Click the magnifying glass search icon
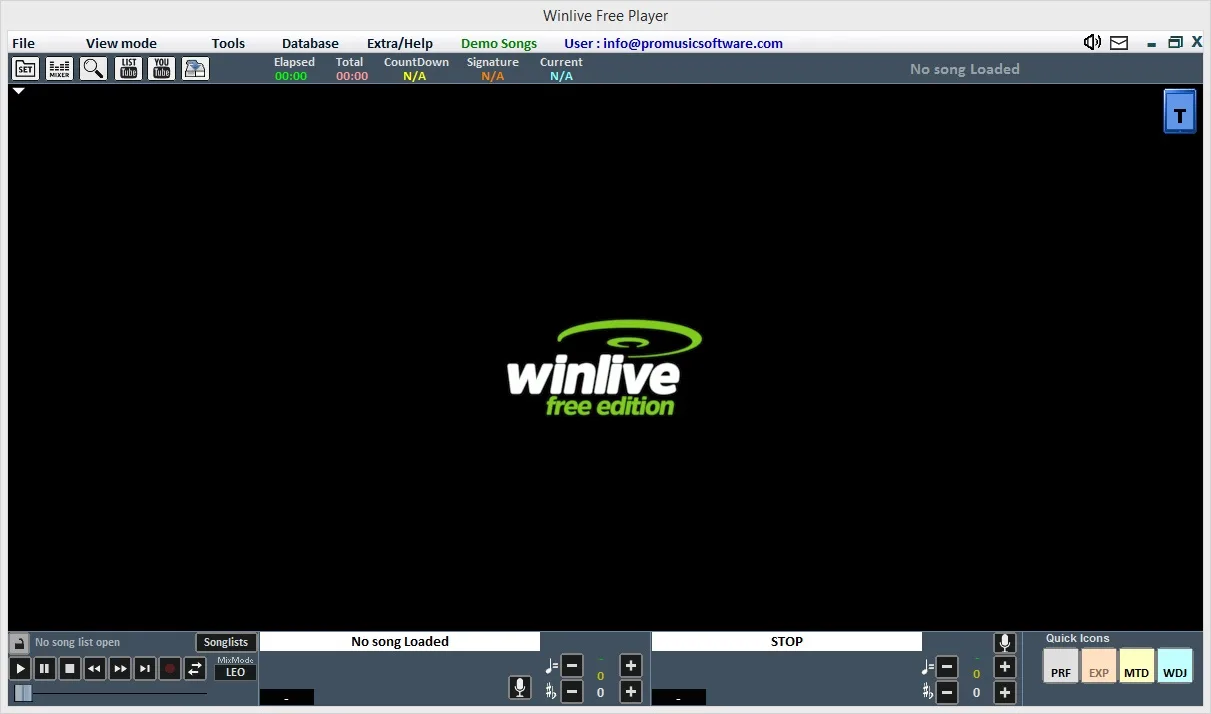Screen dimensions: 1211x714 coord(94,69)
